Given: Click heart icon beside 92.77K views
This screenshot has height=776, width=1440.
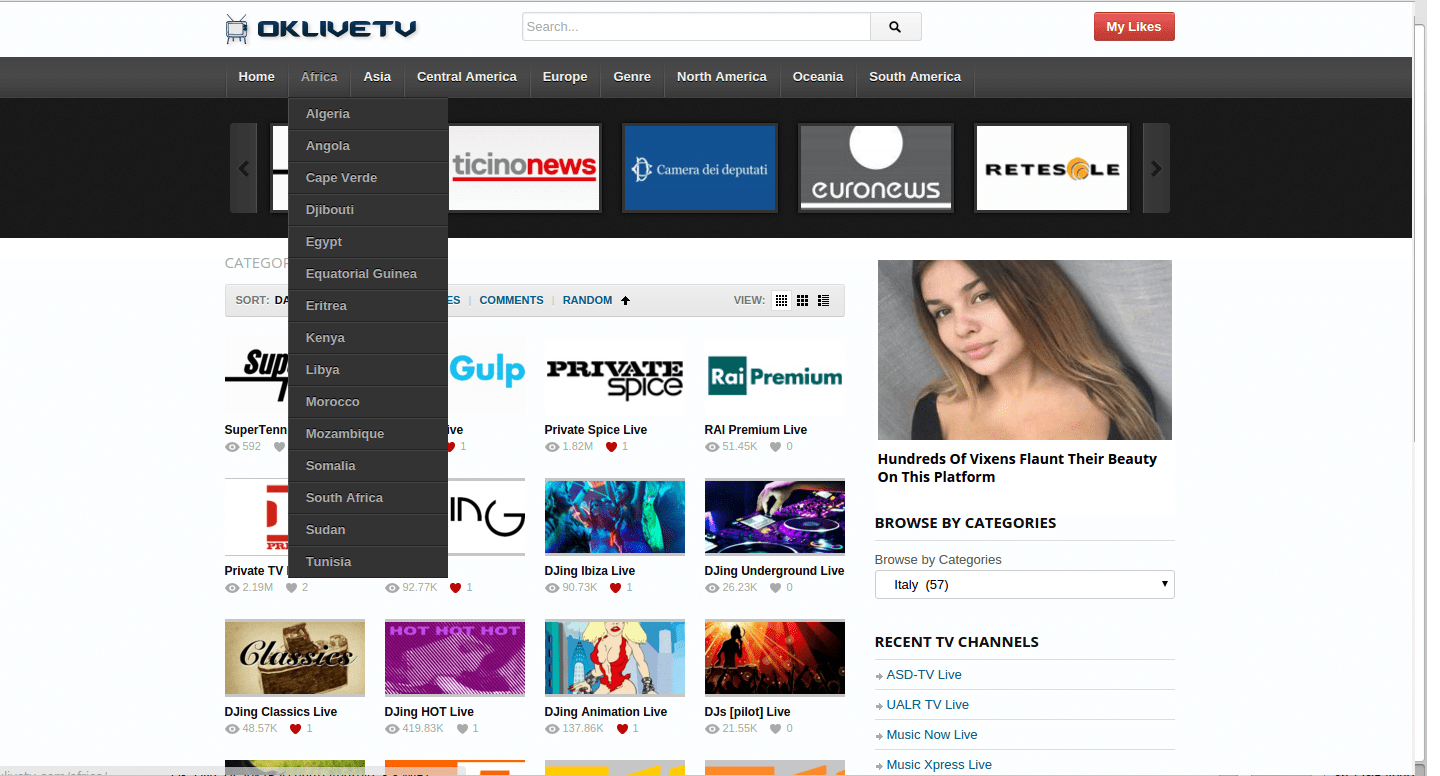Looking at the screenshot, I should (x=455, y=588).
